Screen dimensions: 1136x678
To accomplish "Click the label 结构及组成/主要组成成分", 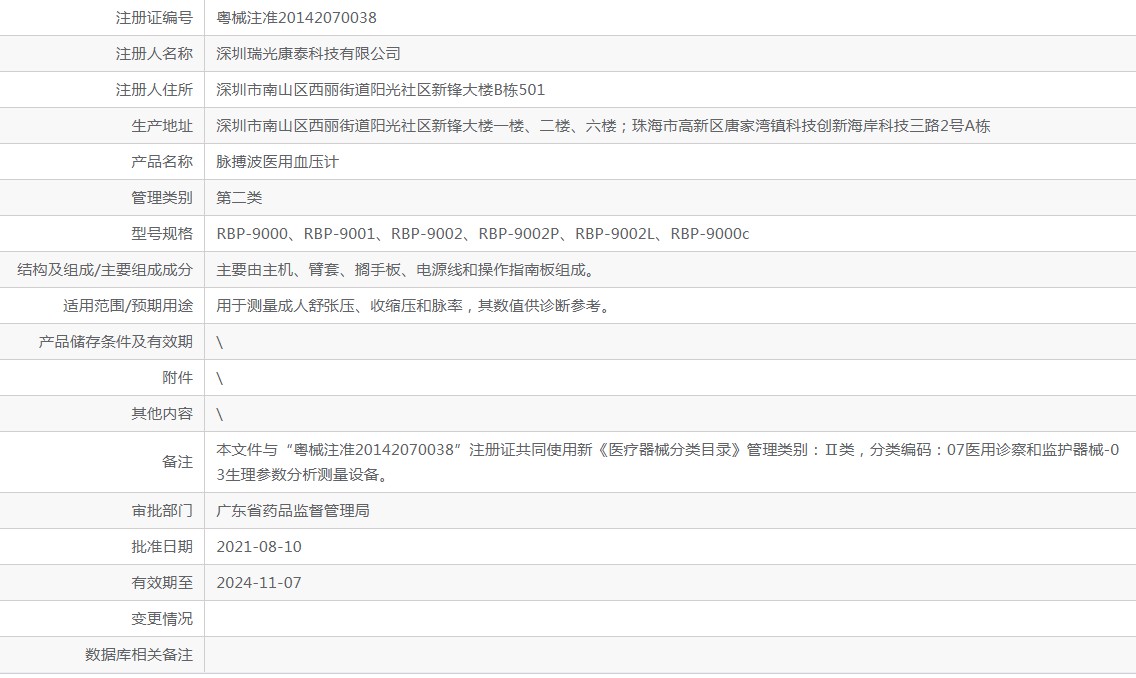I will 105,270.
